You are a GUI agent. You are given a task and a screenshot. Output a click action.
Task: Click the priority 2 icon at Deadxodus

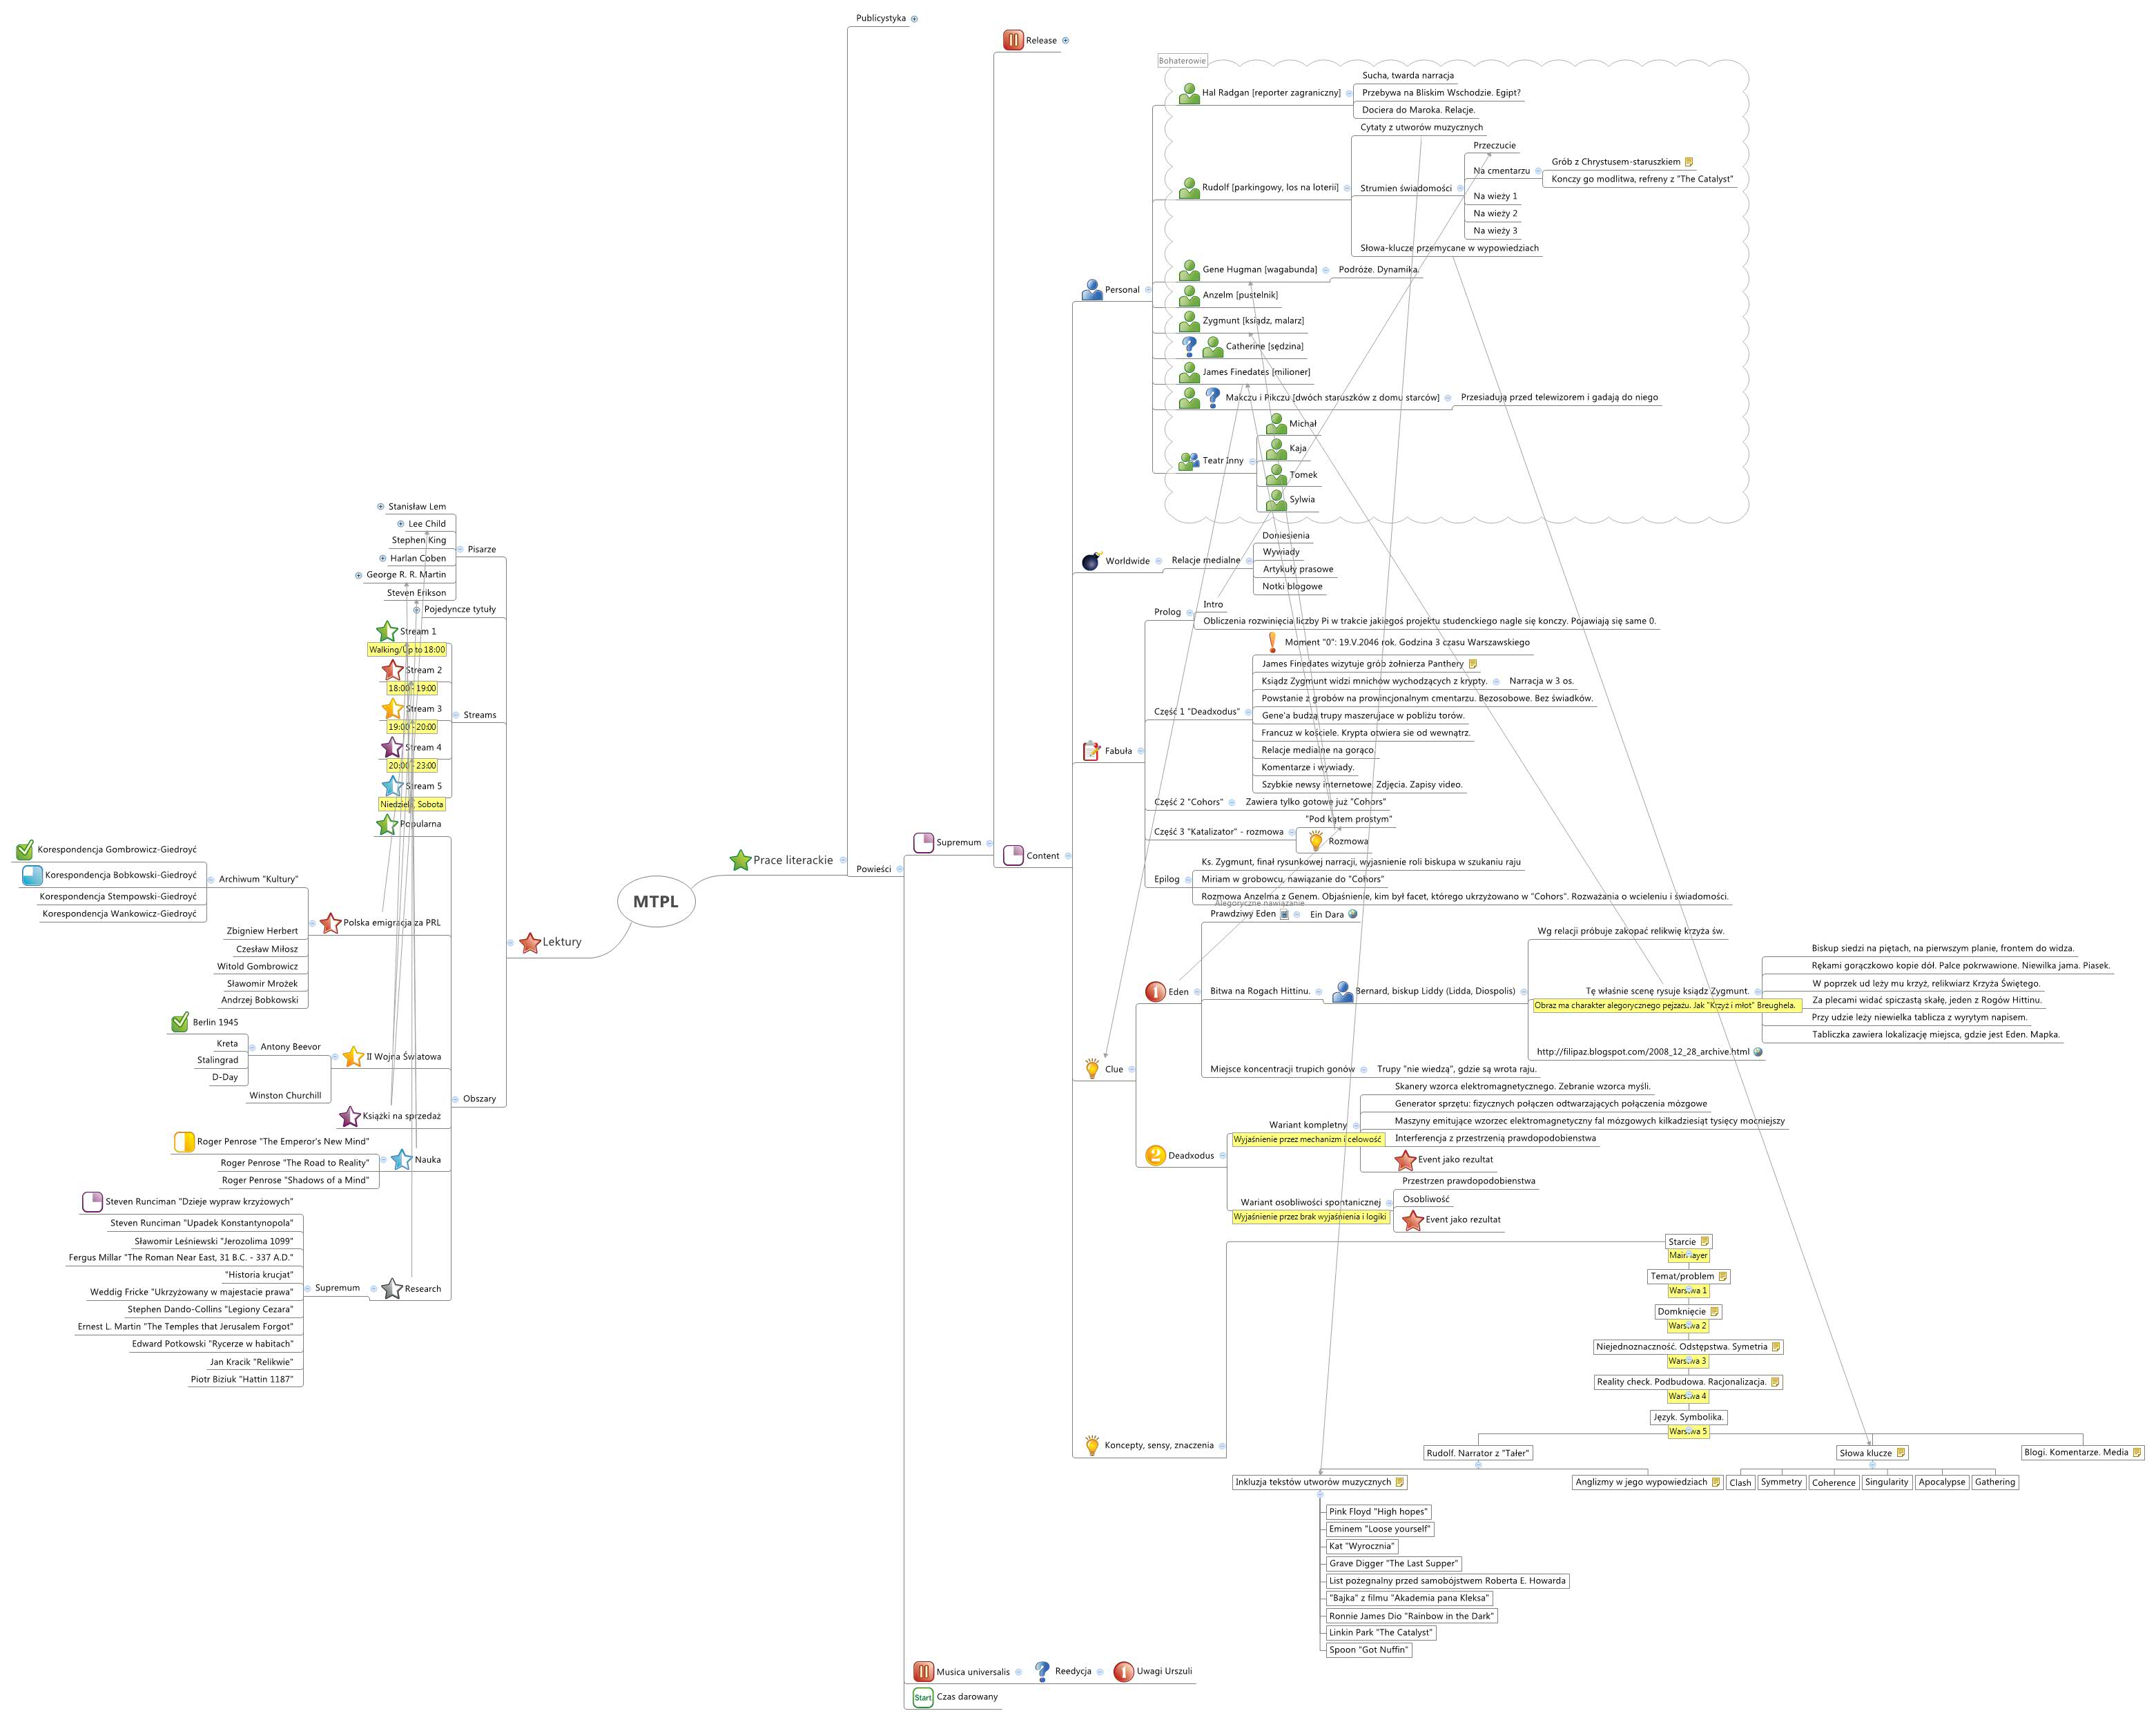(x=1155, y=1155)
